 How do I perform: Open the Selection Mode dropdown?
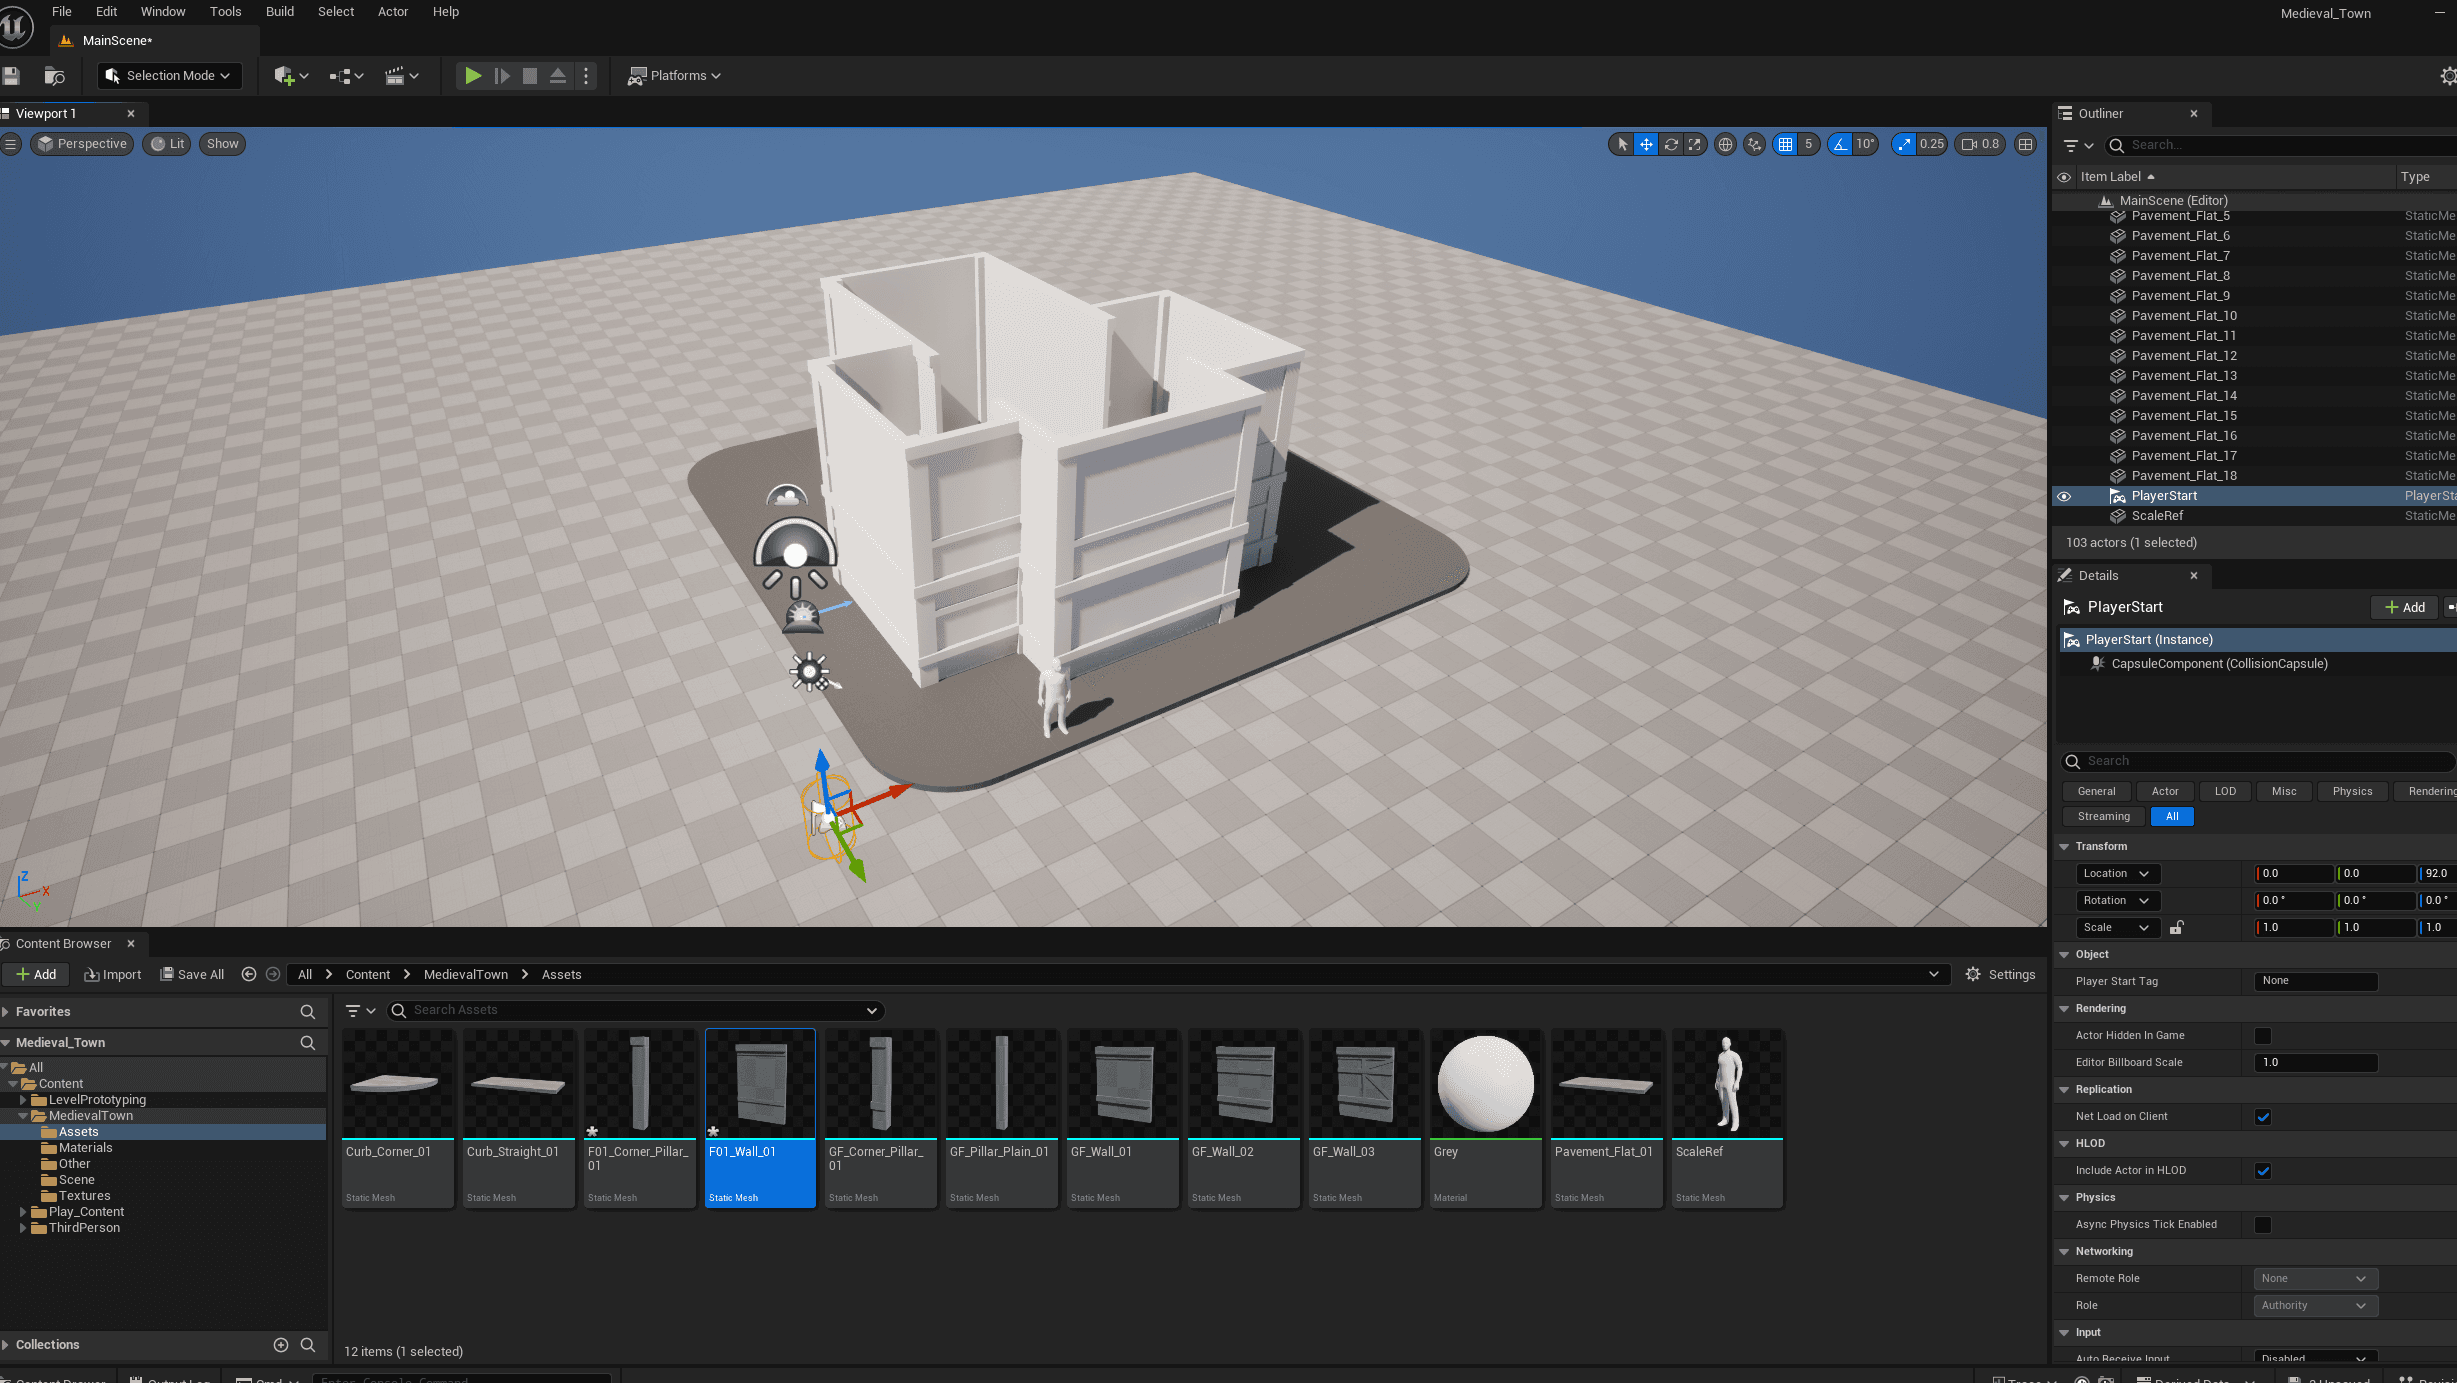click(169, 76)
